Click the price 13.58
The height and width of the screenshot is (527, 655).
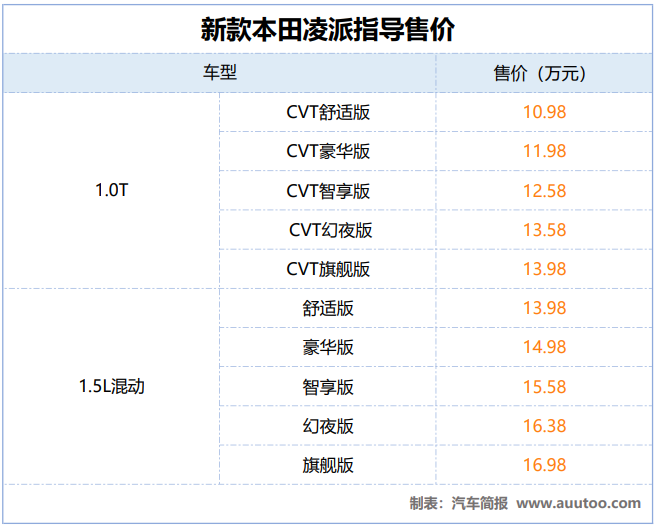[x=544, y=230]
